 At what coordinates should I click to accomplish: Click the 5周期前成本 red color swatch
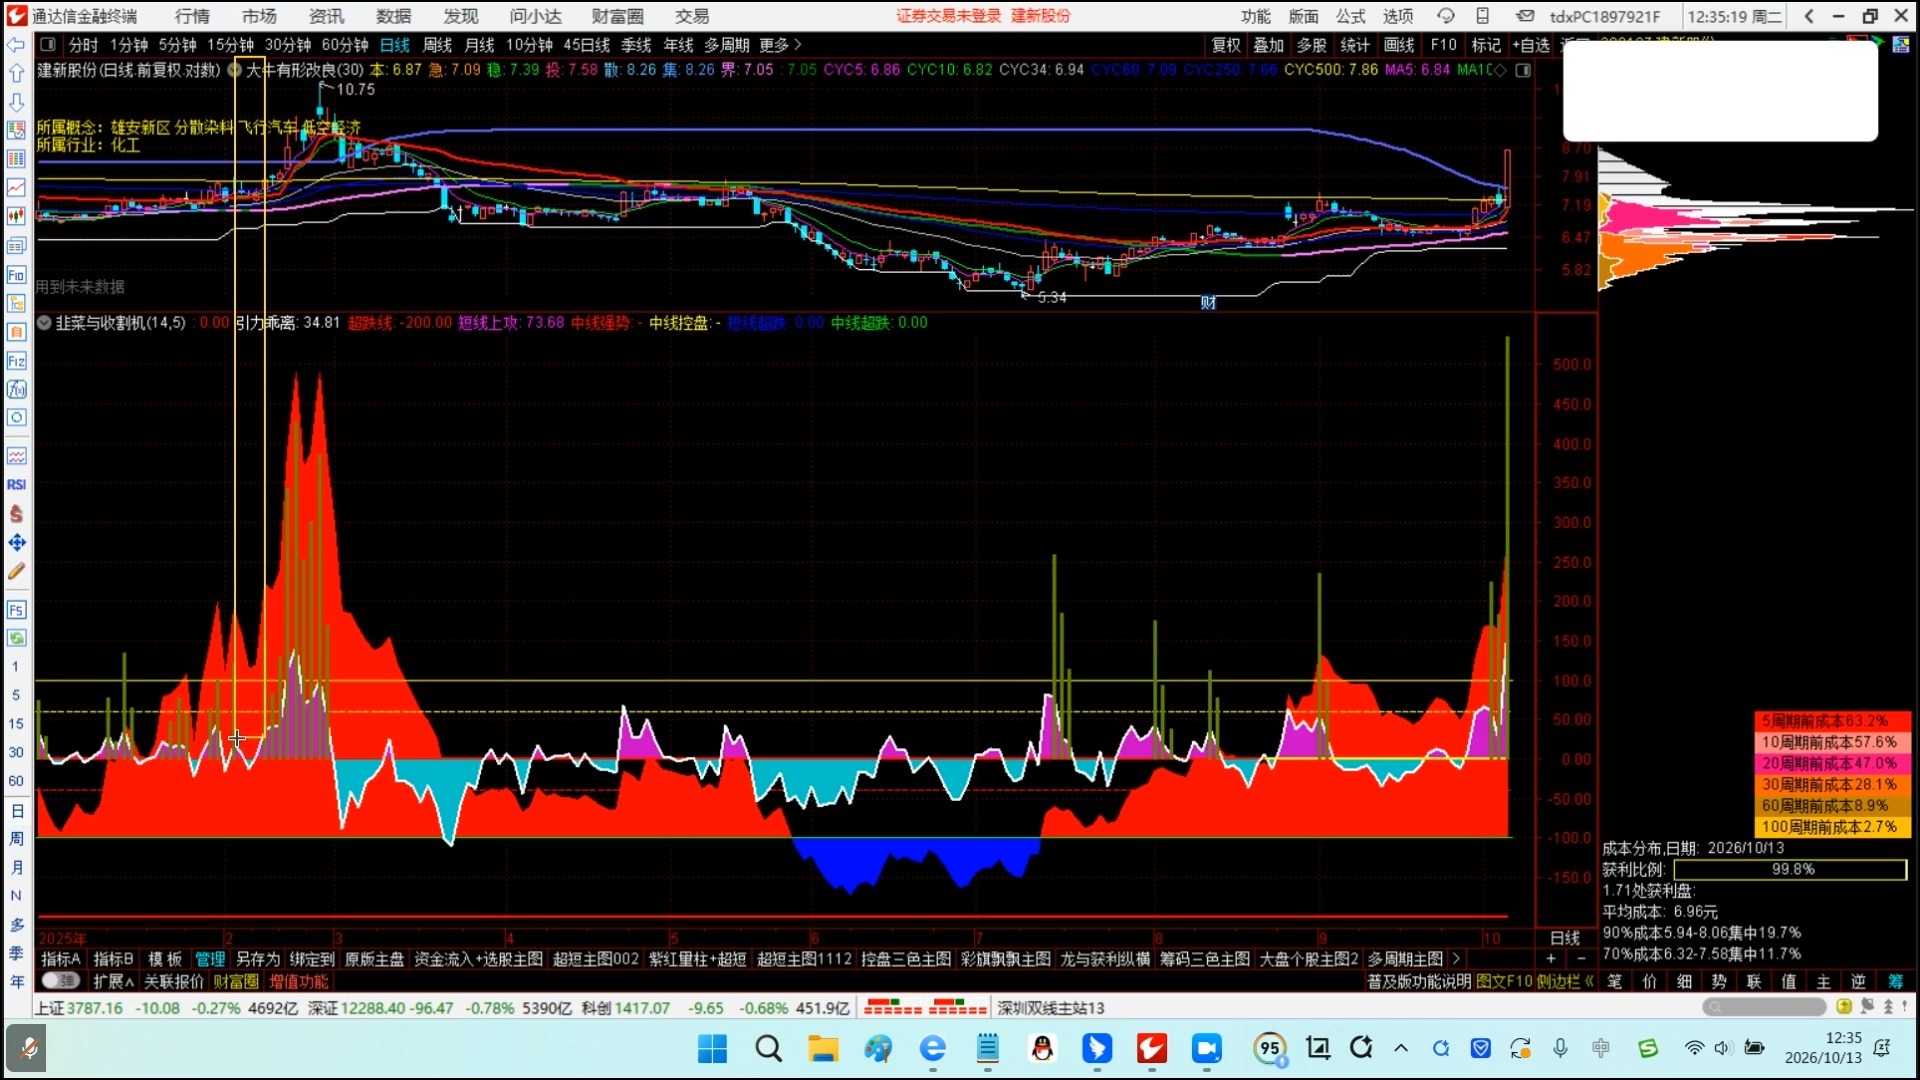(1833, 721)
